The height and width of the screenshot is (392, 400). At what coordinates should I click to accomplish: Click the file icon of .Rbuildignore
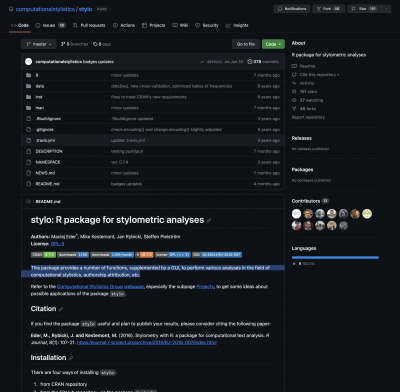(29, 119)
